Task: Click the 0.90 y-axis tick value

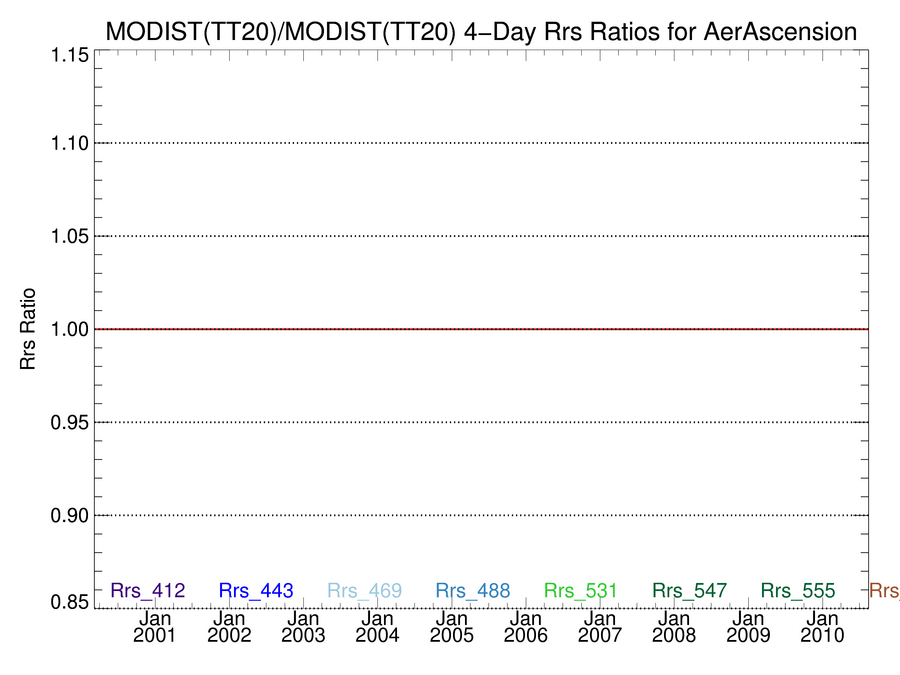Action: [x=70, y=515]
